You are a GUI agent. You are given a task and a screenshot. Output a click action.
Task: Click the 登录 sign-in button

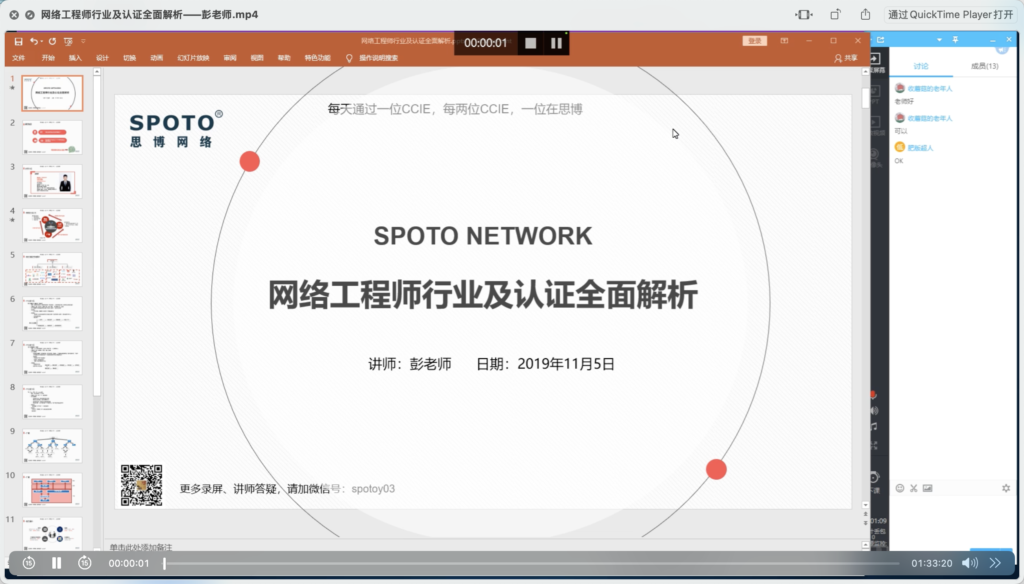[x=754, y=41]
